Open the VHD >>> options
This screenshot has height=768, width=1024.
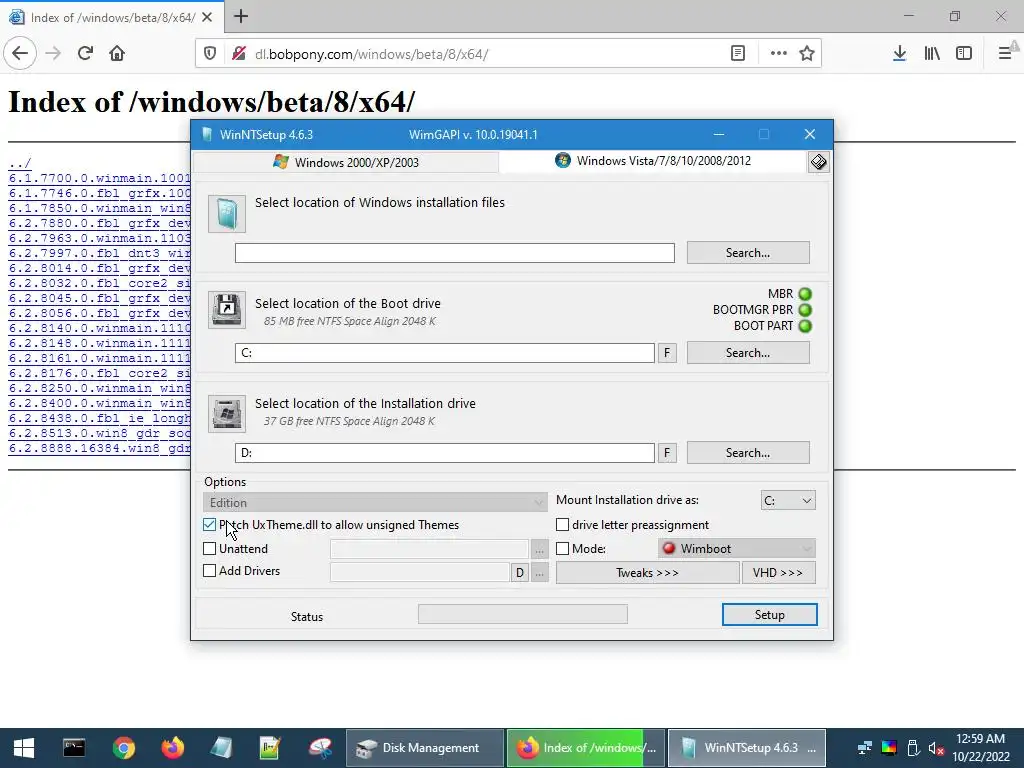(778, 573)
